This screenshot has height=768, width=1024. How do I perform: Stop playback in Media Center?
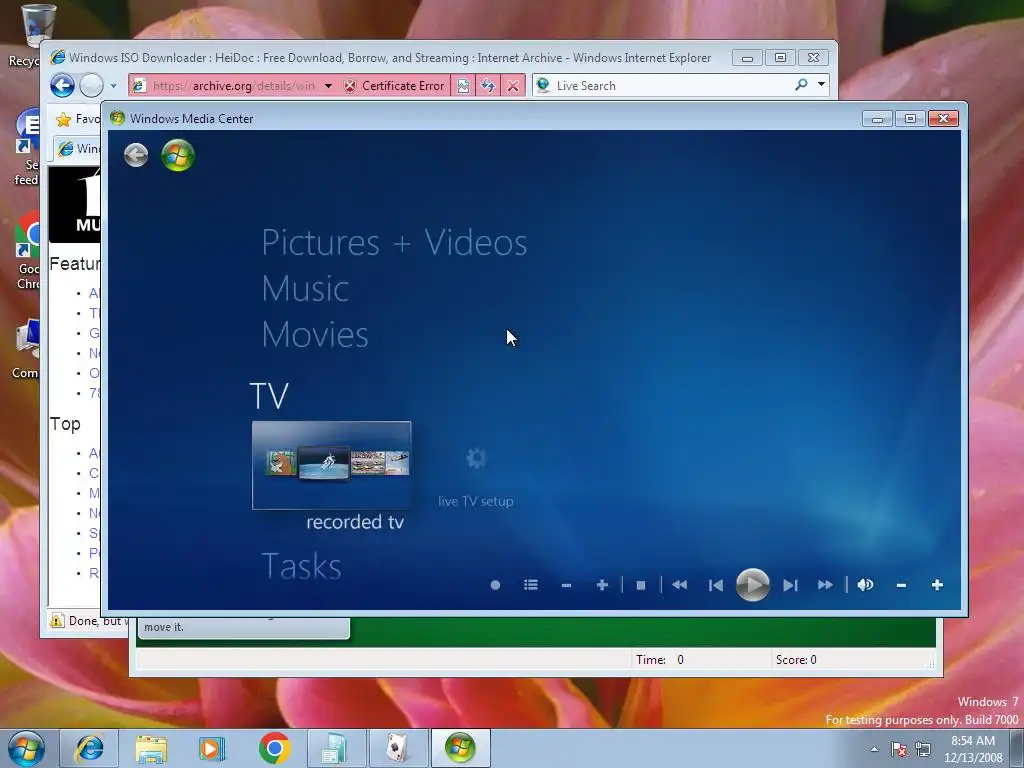[x=641, y=585]
